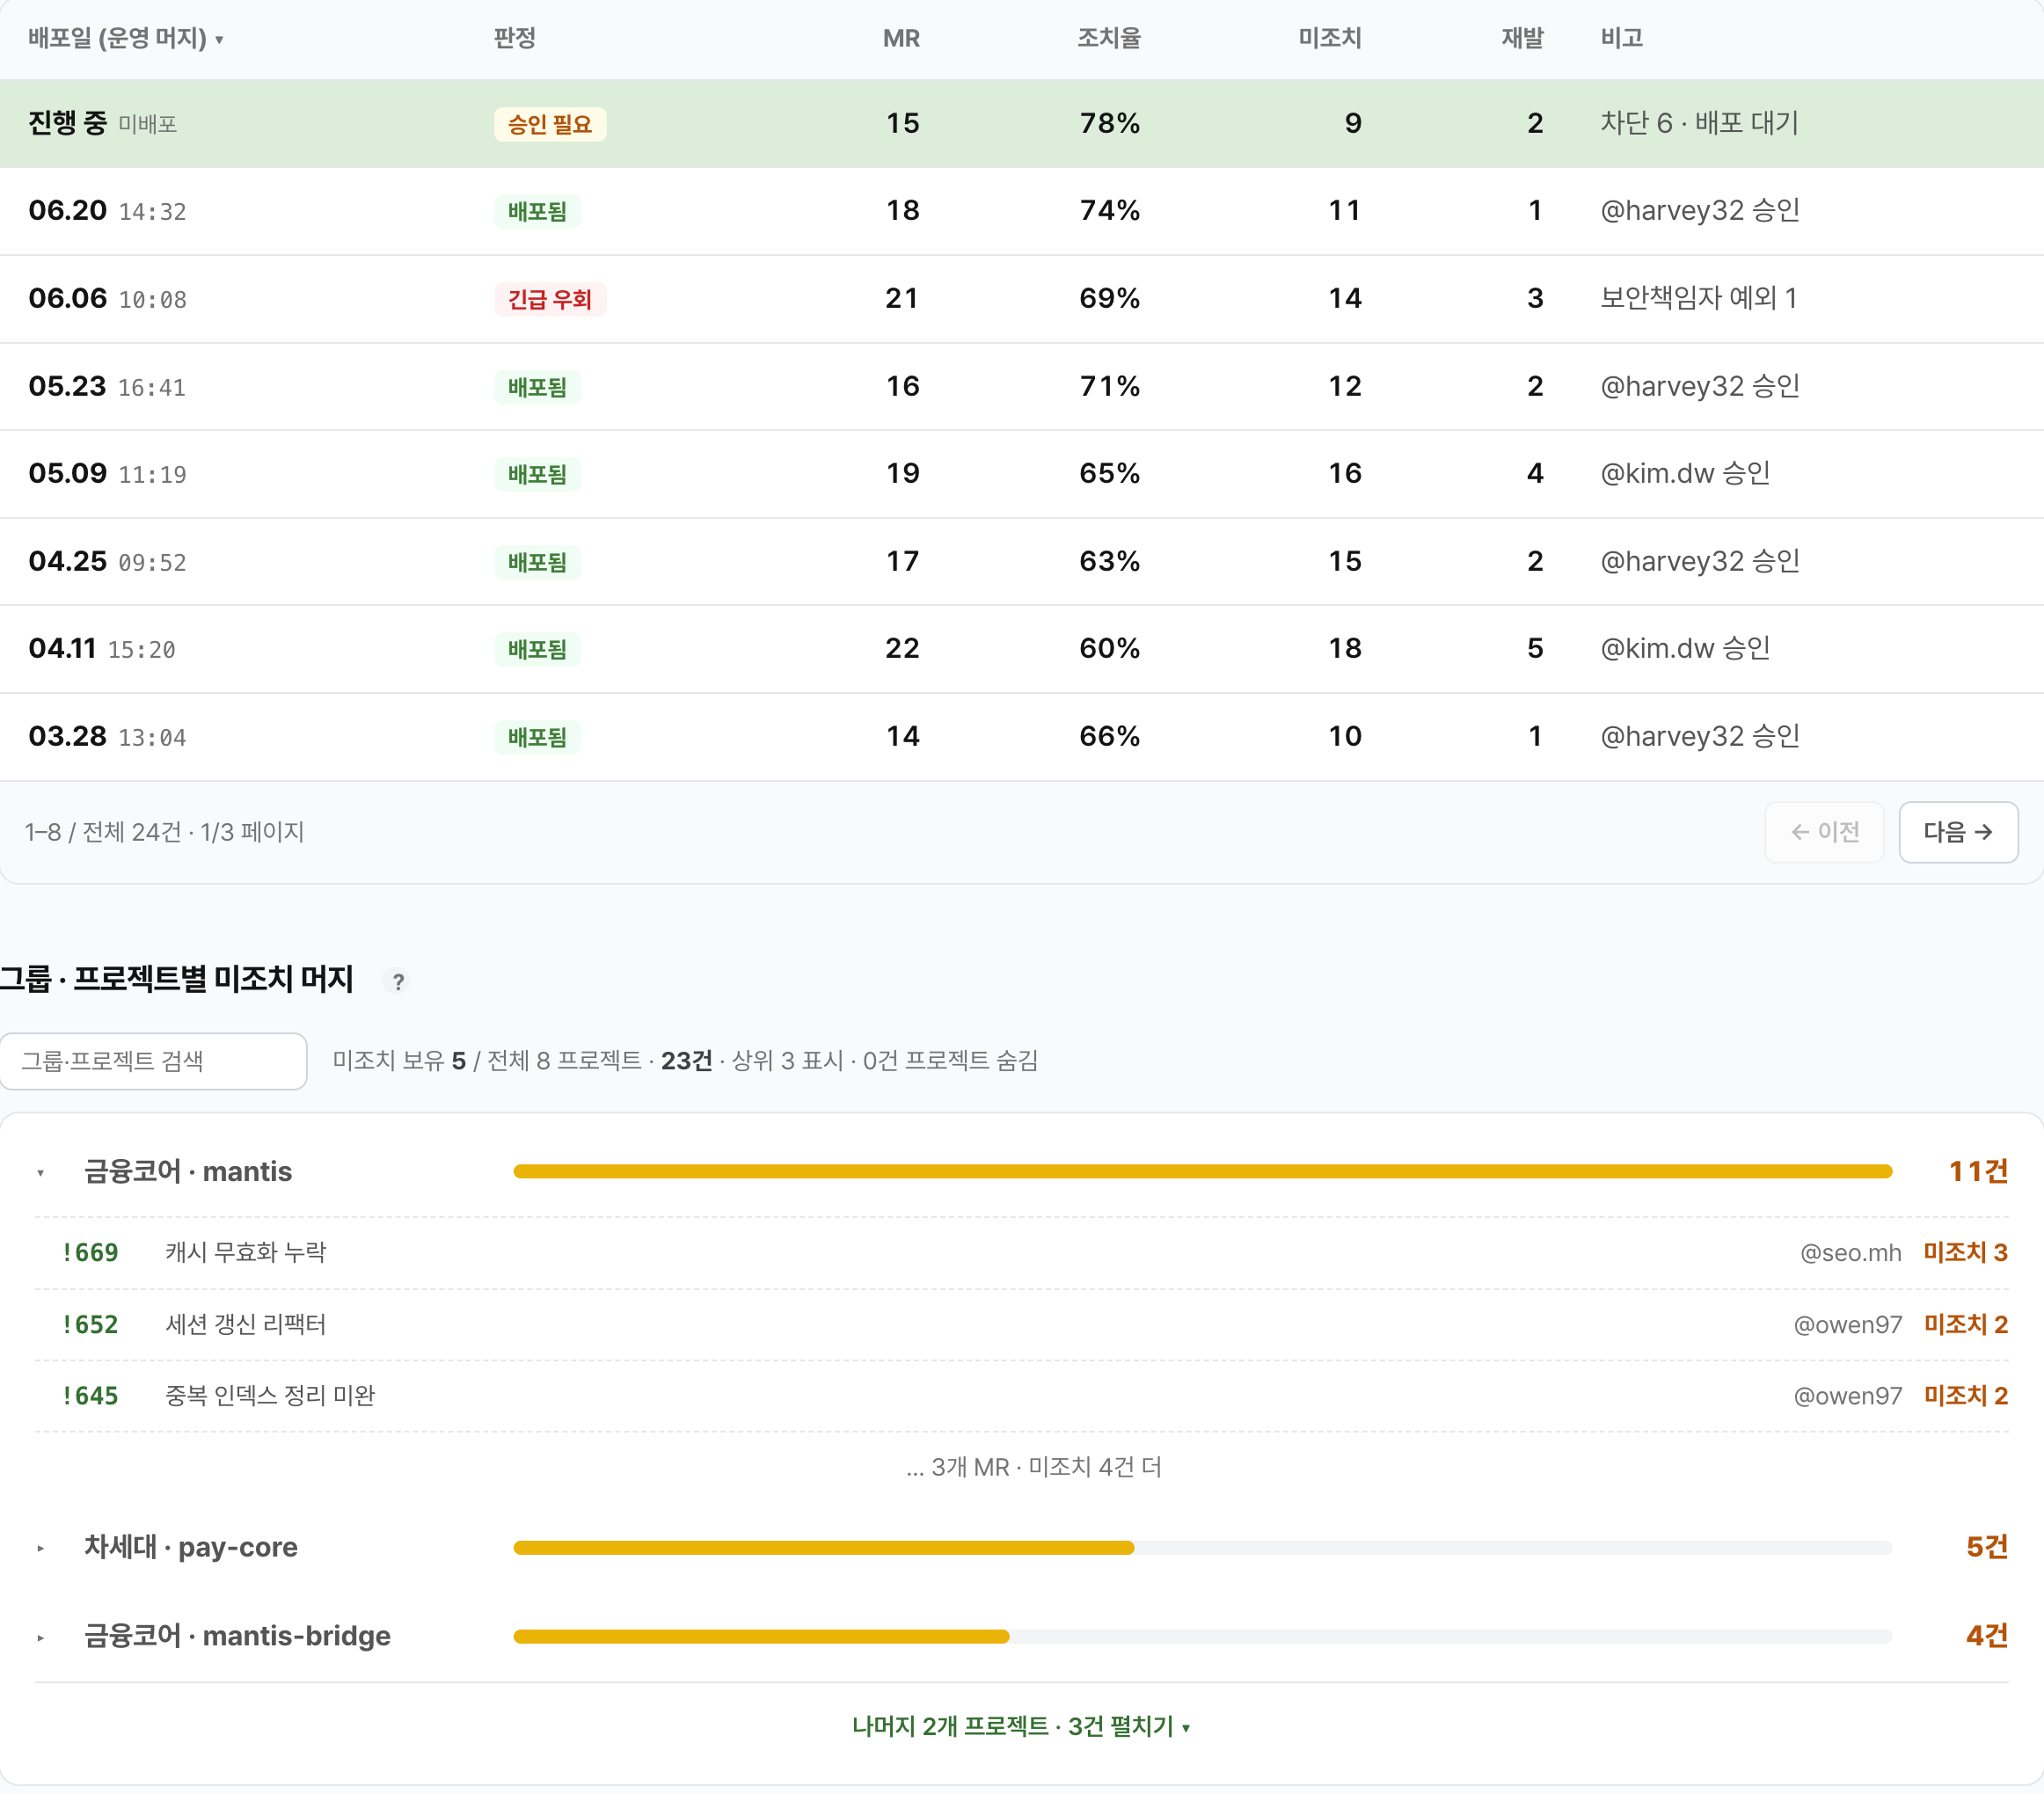Select the 06.06 10:08 deployment date
This screenshot has height=1794, width=2044.
coord(107,299)
